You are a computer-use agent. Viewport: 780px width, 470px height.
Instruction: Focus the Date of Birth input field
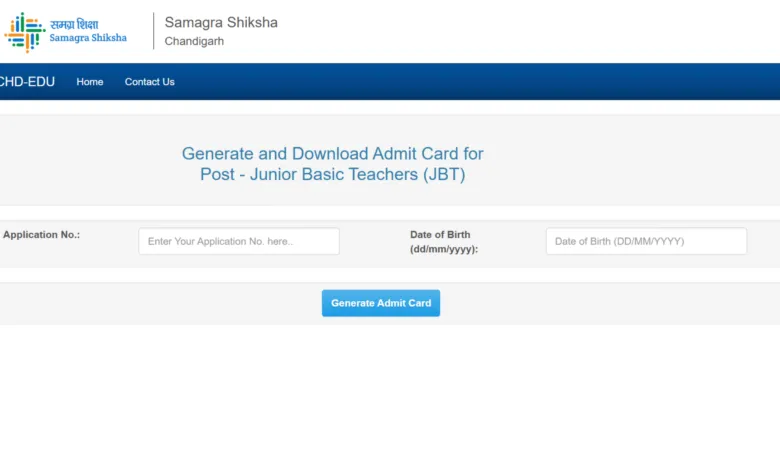646,241
